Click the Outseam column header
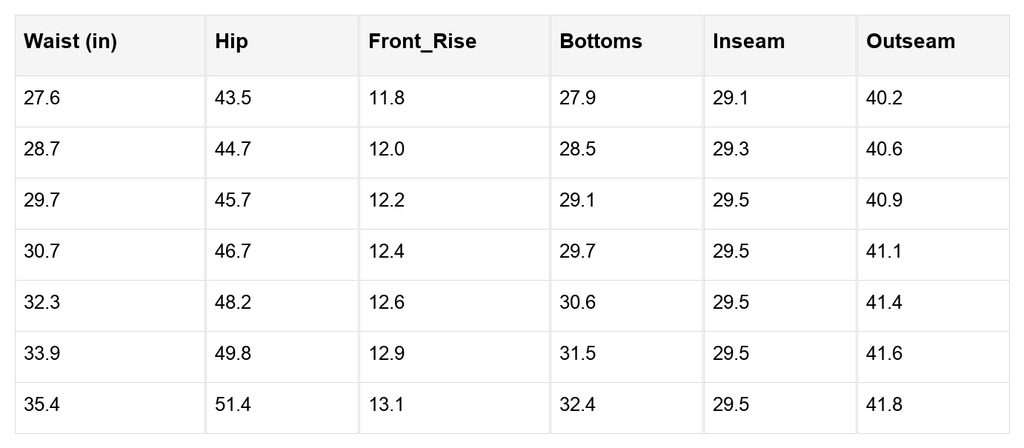 [x=911, y=42]
